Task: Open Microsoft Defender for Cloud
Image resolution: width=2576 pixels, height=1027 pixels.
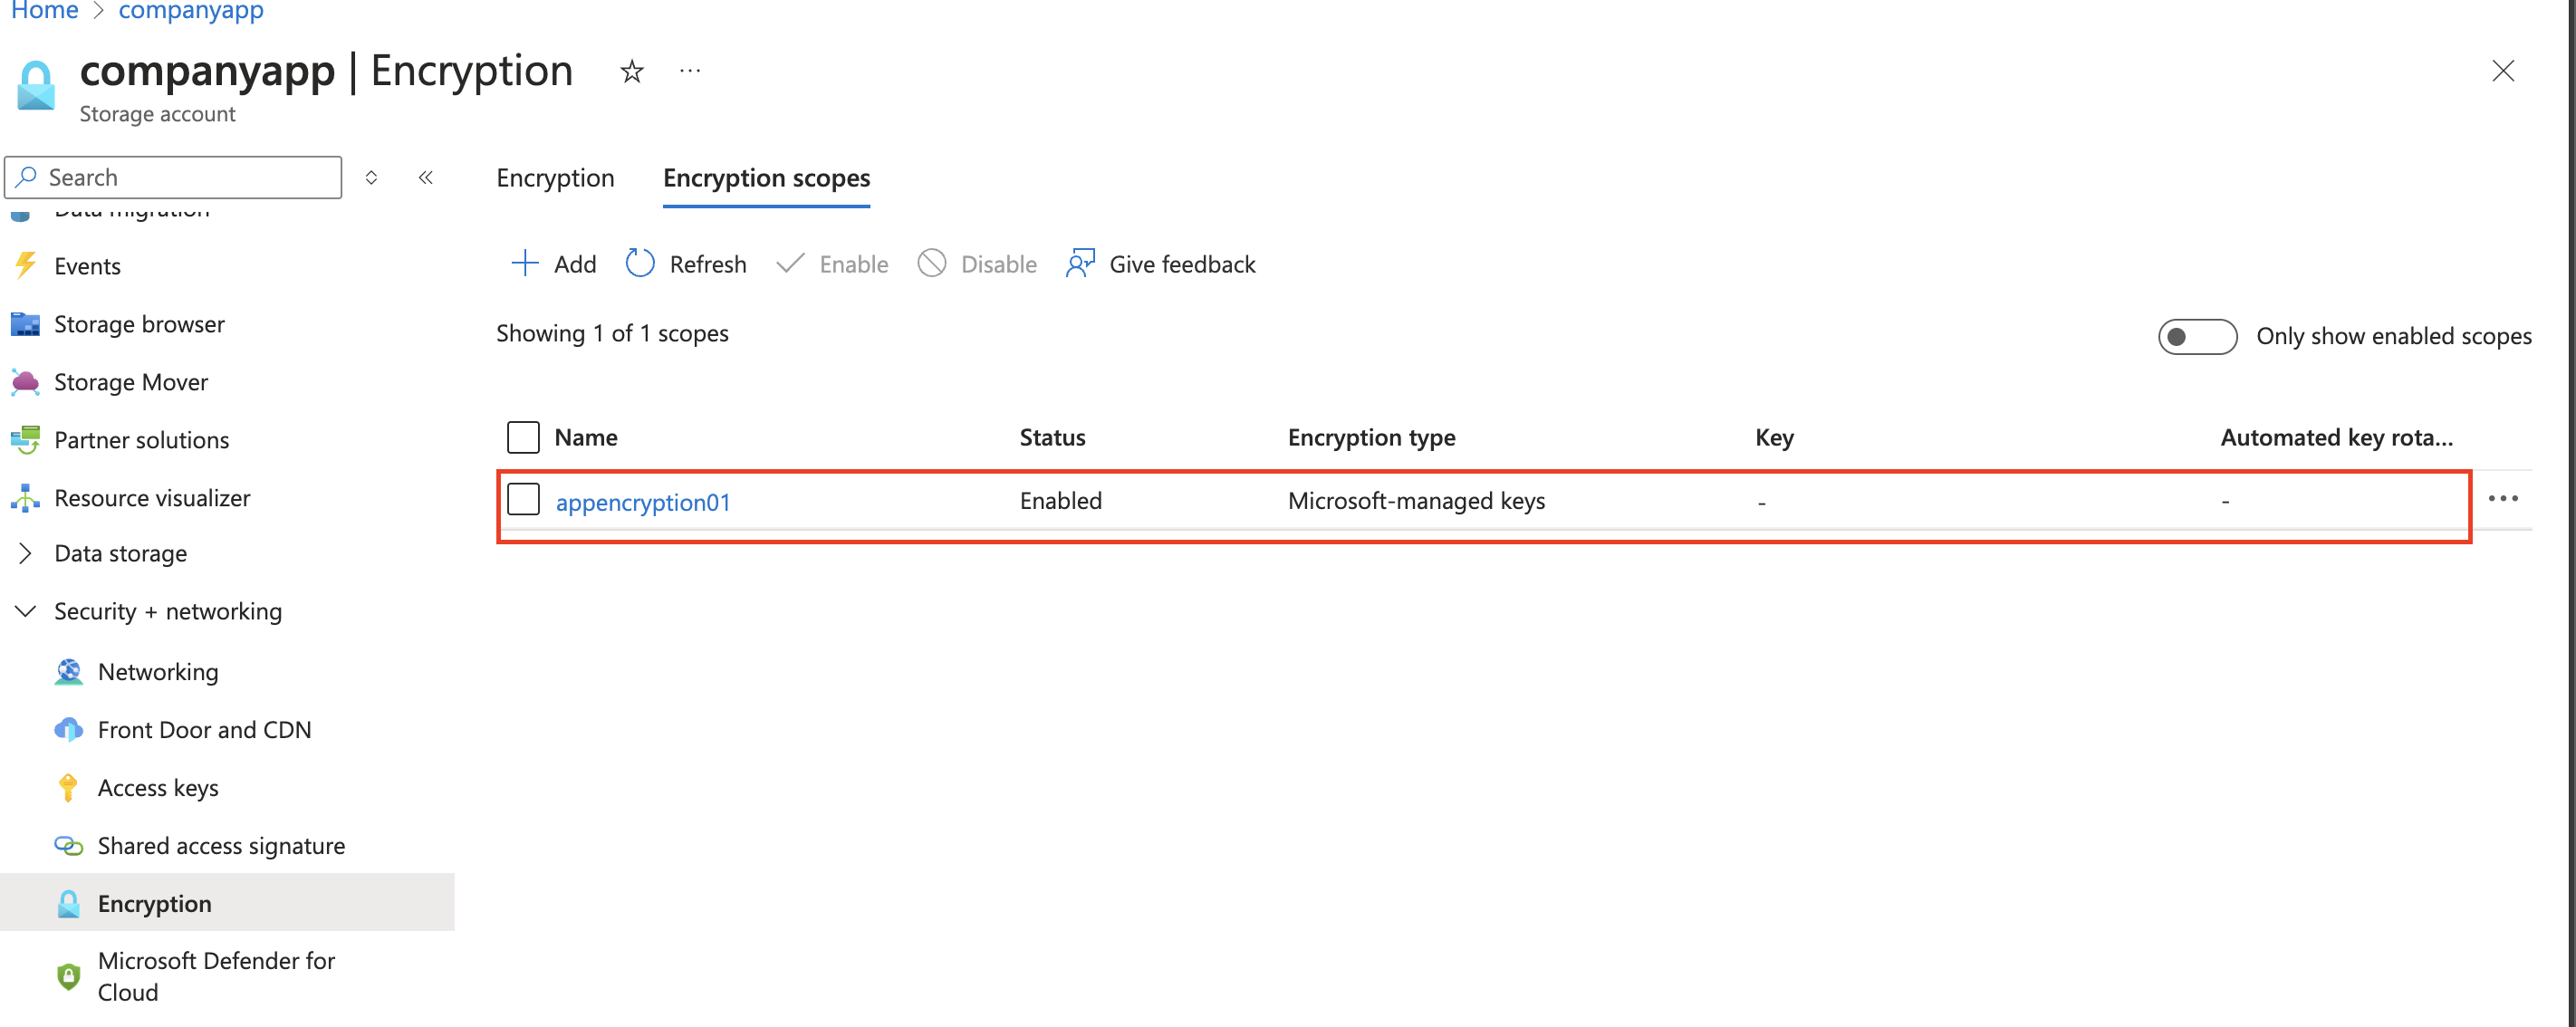Action: point(216,976)
